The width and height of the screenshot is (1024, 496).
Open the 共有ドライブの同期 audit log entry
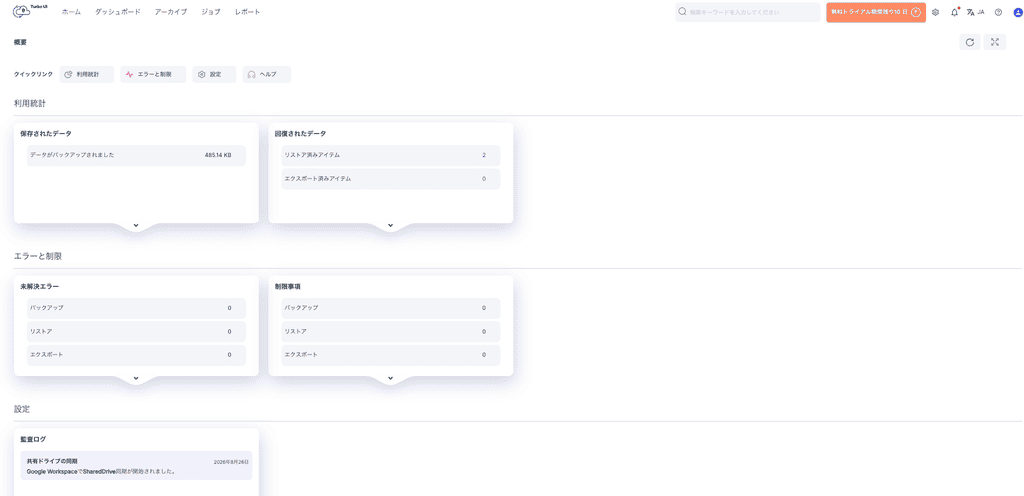(136, 466)
